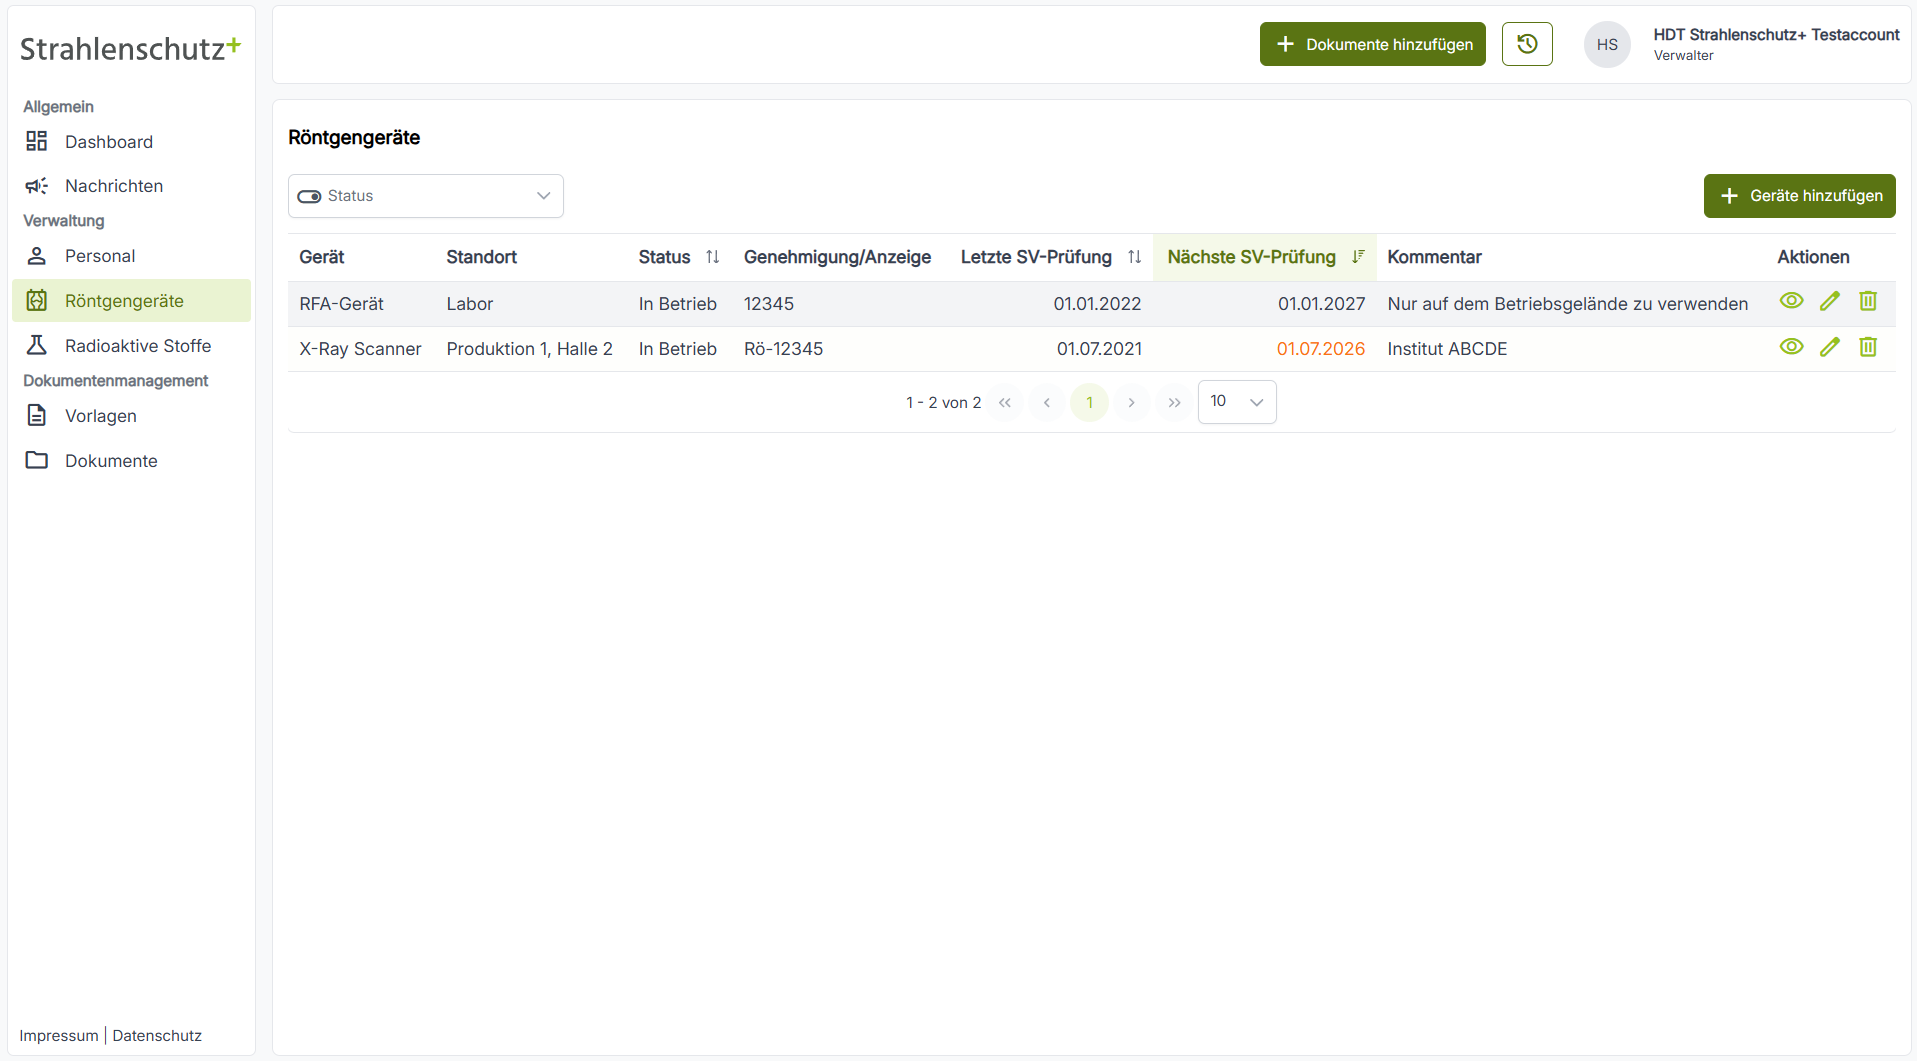
Task: Sort table by Status column arrows
Action: coord(712,257)
